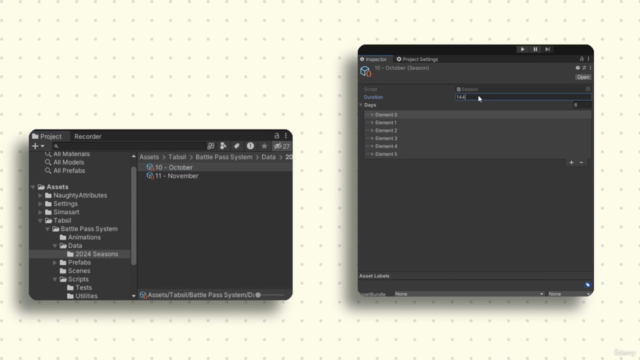Click the Season asset cube icon in Inspector

click(365, 71)
